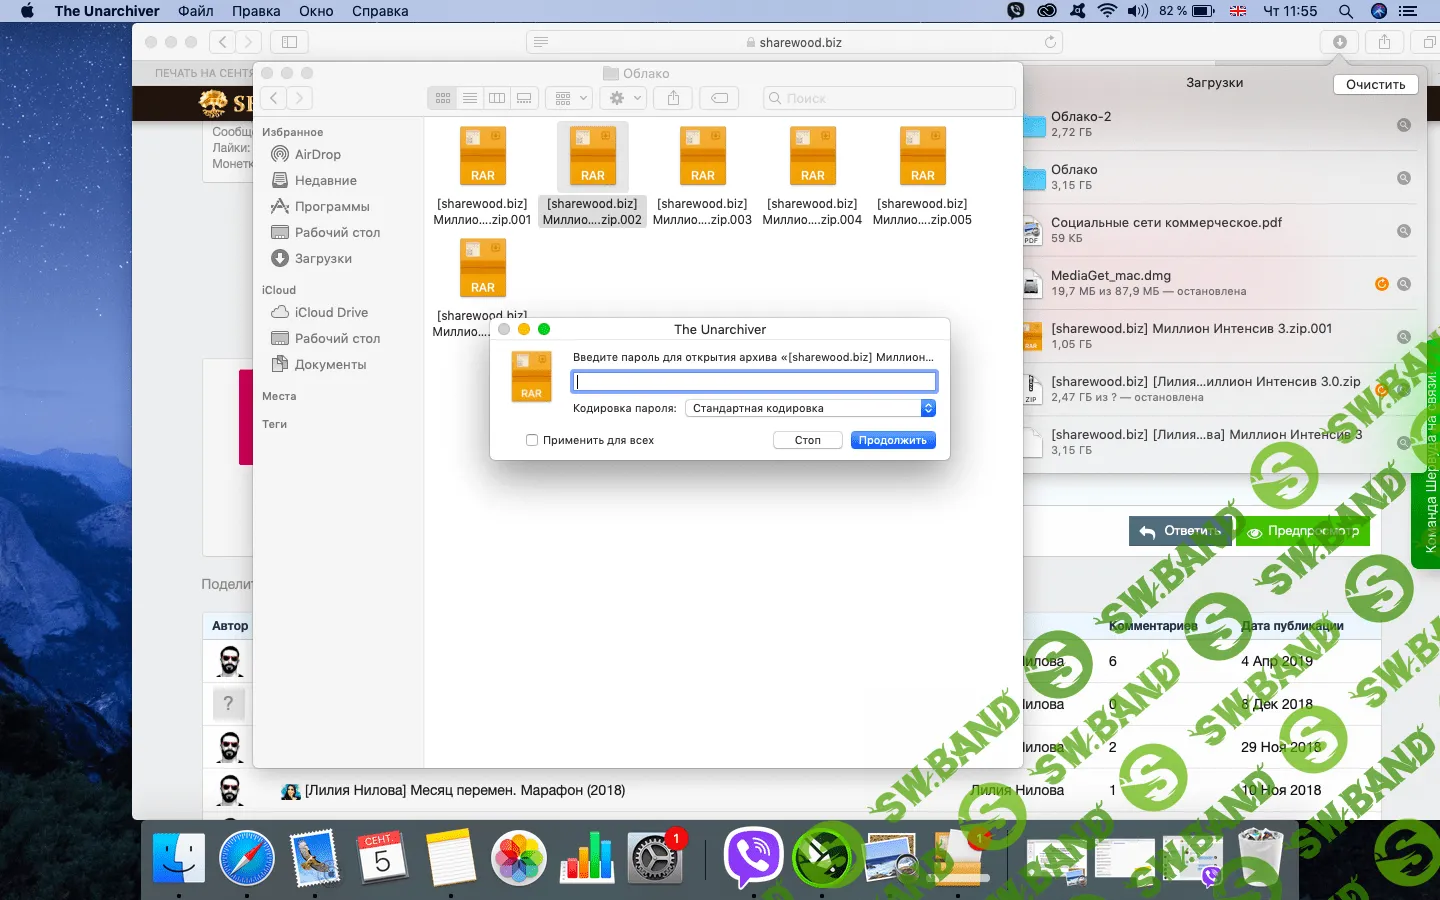
Task: Open Viber from the Dock
Action: point(752,857)
